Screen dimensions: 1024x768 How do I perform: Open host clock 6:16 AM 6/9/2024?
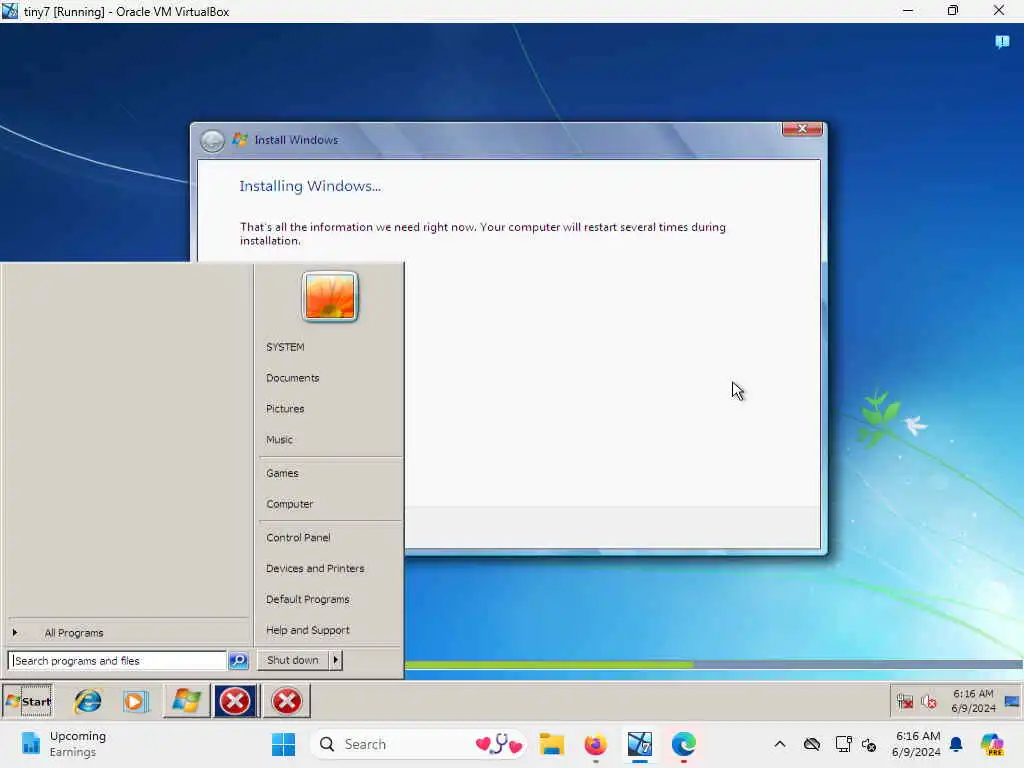[x=916, y=744]
